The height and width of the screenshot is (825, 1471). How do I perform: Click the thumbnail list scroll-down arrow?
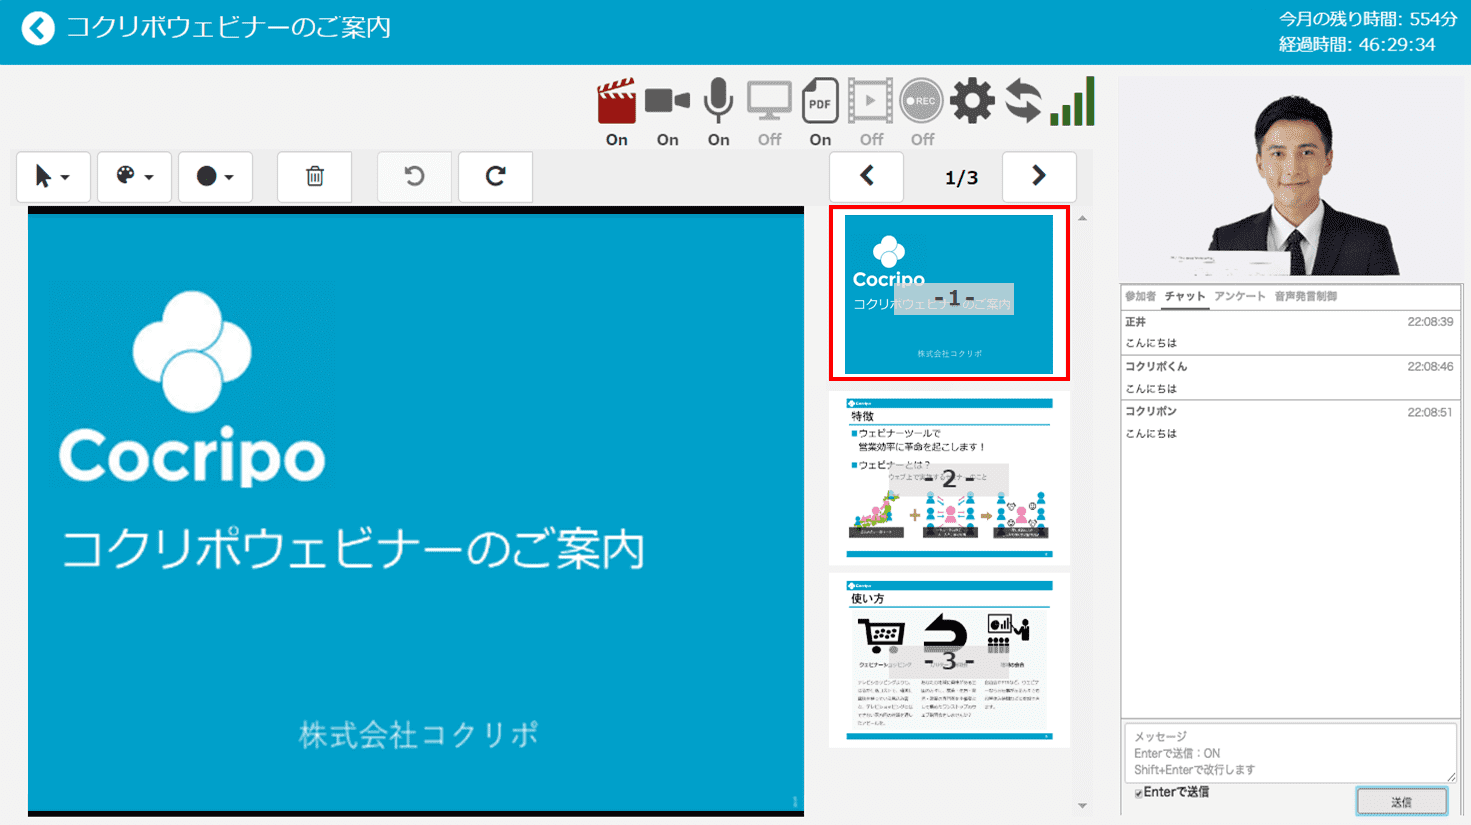(1082, 806)
